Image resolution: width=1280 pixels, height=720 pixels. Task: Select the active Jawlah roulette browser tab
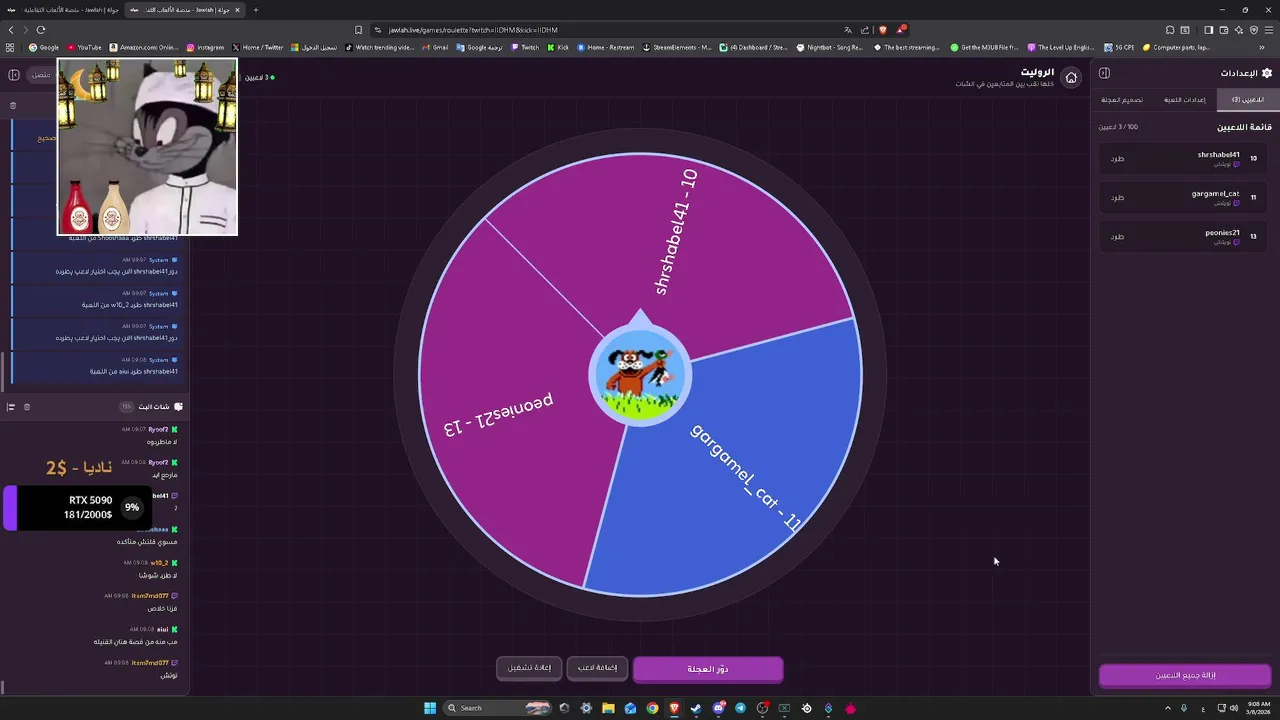(x=187, y=10)
